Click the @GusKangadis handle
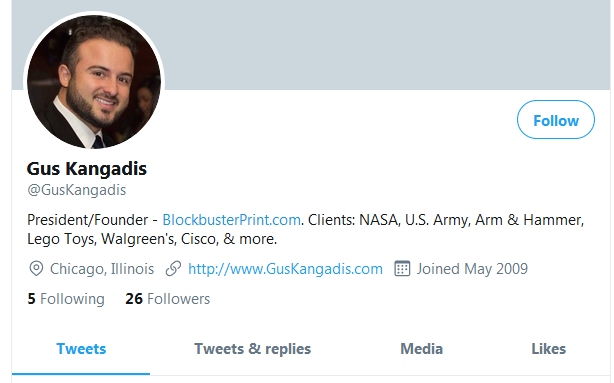Image resolution: width=614 pixels, height=383 pixels. (x=77, y=190)
